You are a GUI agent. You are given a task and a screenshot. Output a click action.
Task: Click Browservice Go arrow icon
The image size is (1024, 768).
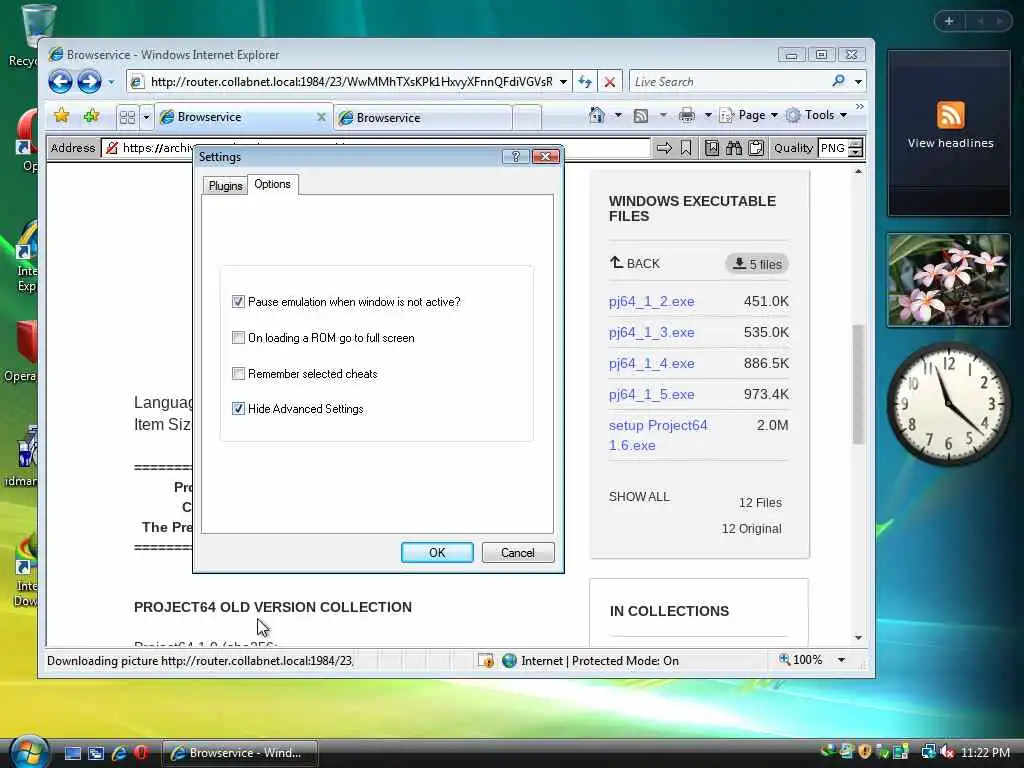(x=664, y=148)
